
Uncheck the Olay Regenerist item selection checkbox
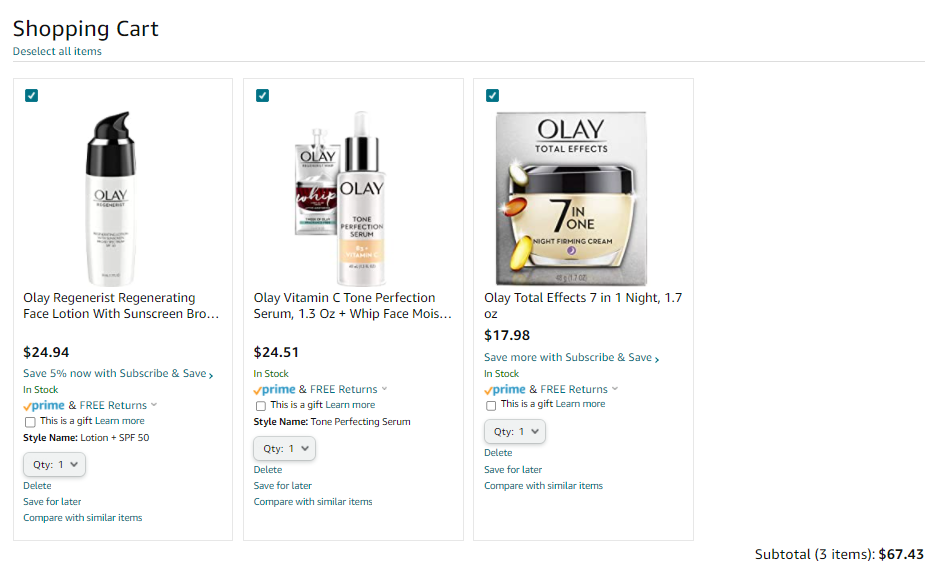coord(32,96)
